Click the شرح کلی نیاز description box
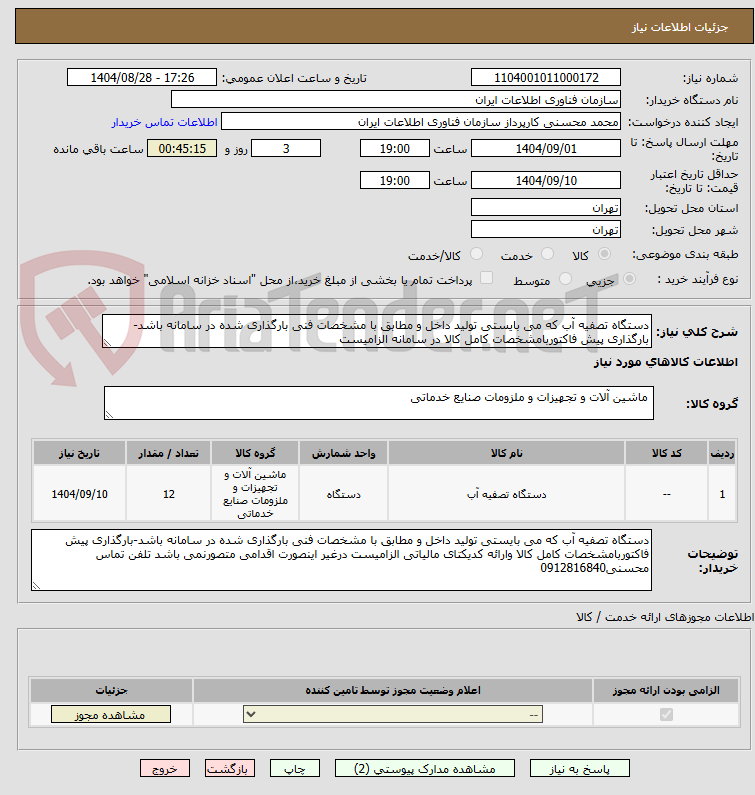This screenshot has height=795, width=755. pos(377,331)
